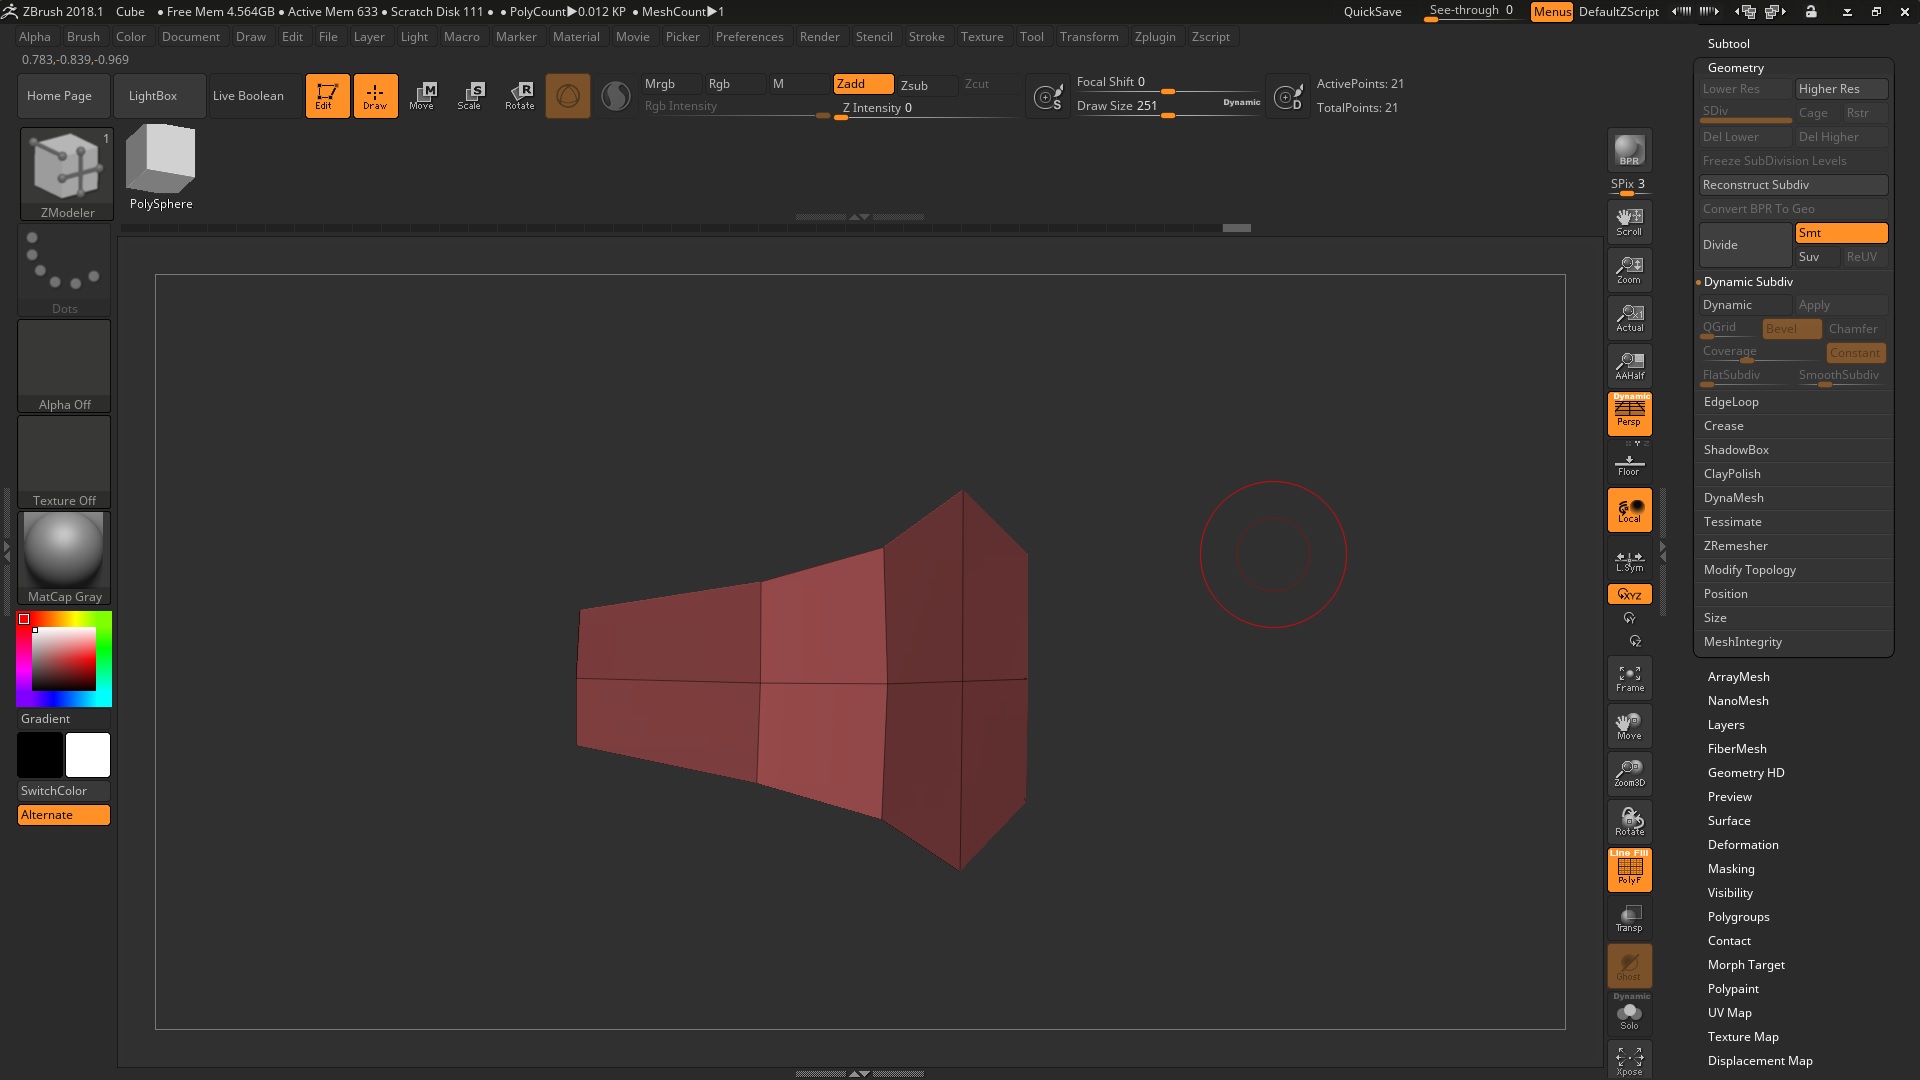1920x1080 pixels.
Task: Select the ZModeler brush icon
Action: (x=67, y=173)
